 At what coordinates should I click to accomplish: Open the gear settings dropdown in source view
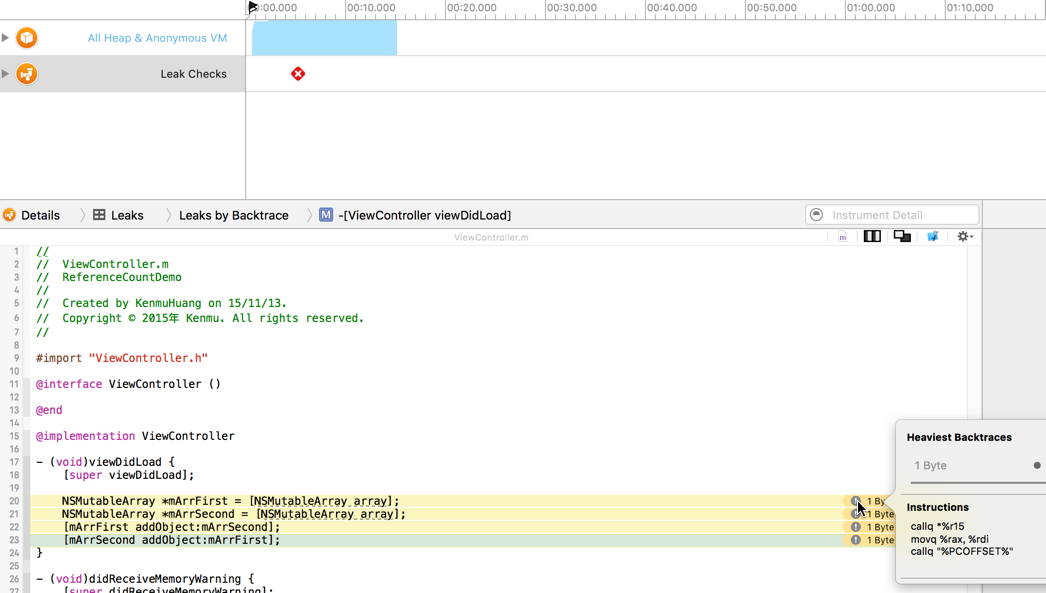coord(964,237)
